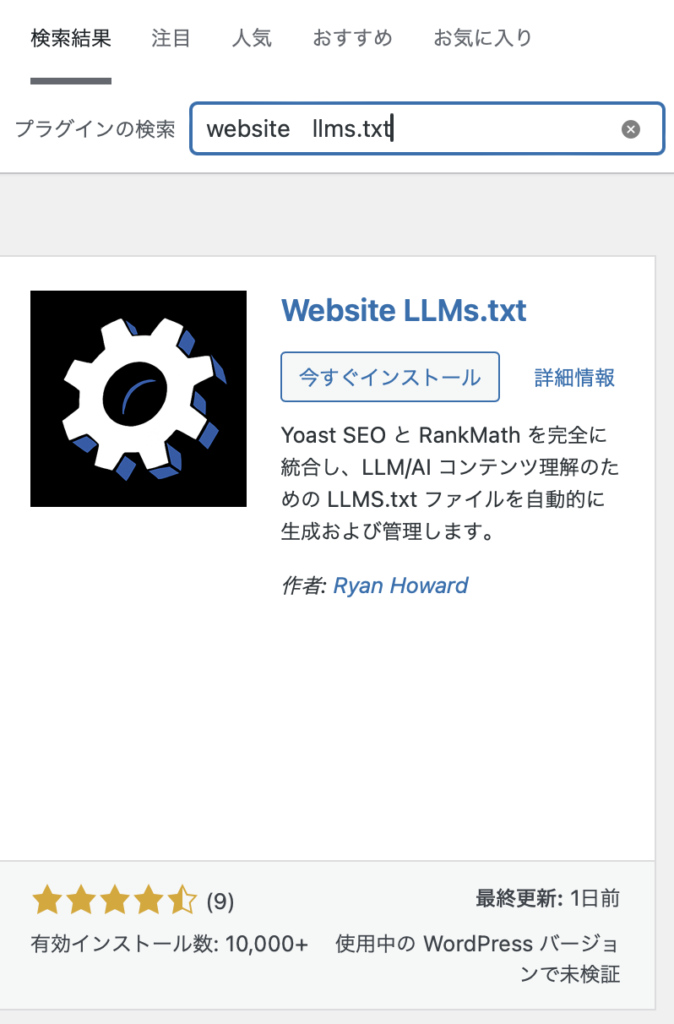The width and height of the screenshot is (674, 1024).
Task: Switch to the 人気 tab
Action: (251, 38)
